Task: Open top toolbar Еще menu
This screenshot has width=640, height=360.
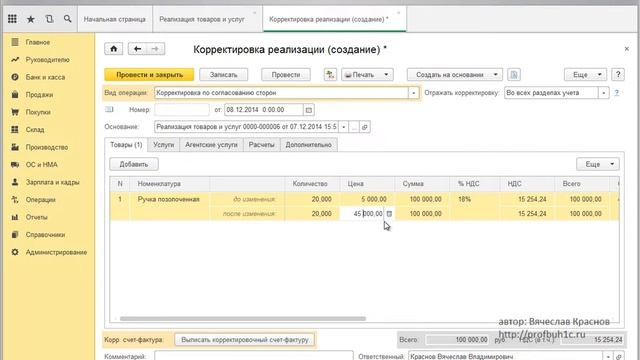Action: (585, 75)
